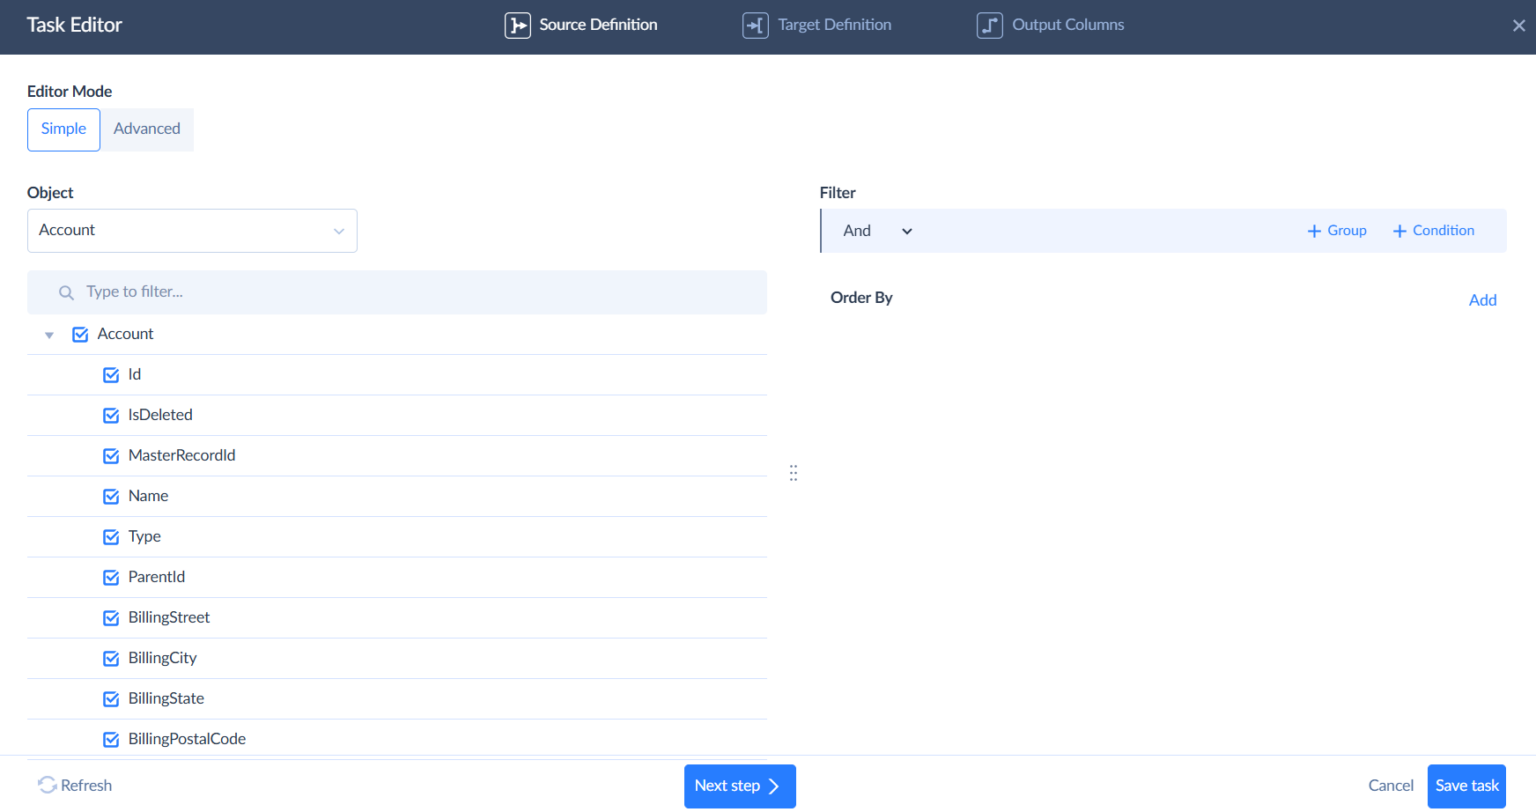Click the Next step button

pyautogui.click(x=739, y=786)
